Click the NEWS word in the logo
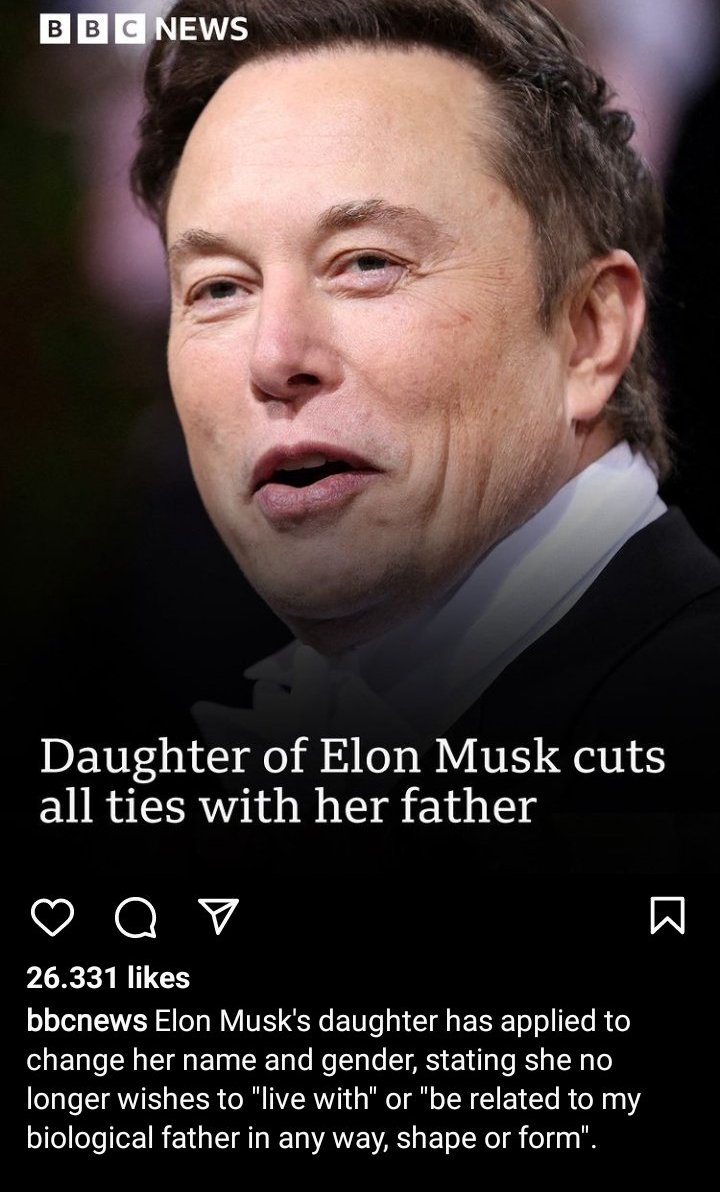This screenshot has width=720, height=1192. coord(201,29)
